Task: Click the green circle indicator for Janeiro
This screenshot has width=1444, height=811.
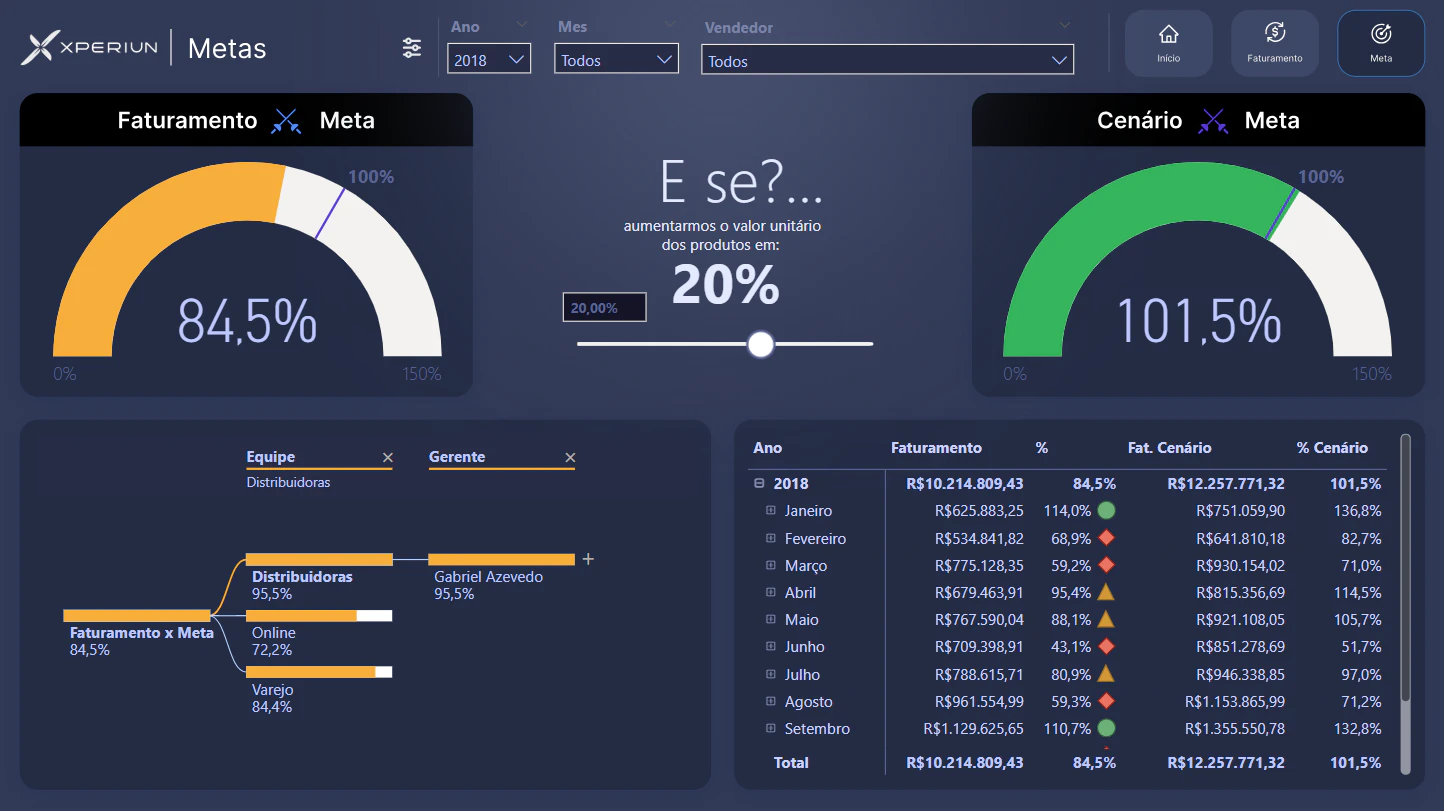Action: pyautogui.click(x=1106, y=510)
